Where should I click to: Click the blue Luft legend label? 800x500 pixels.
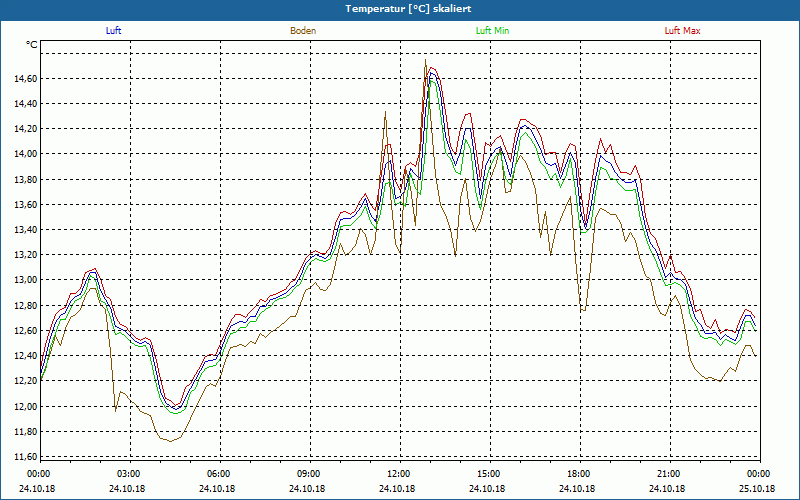(x=113, y=31)
